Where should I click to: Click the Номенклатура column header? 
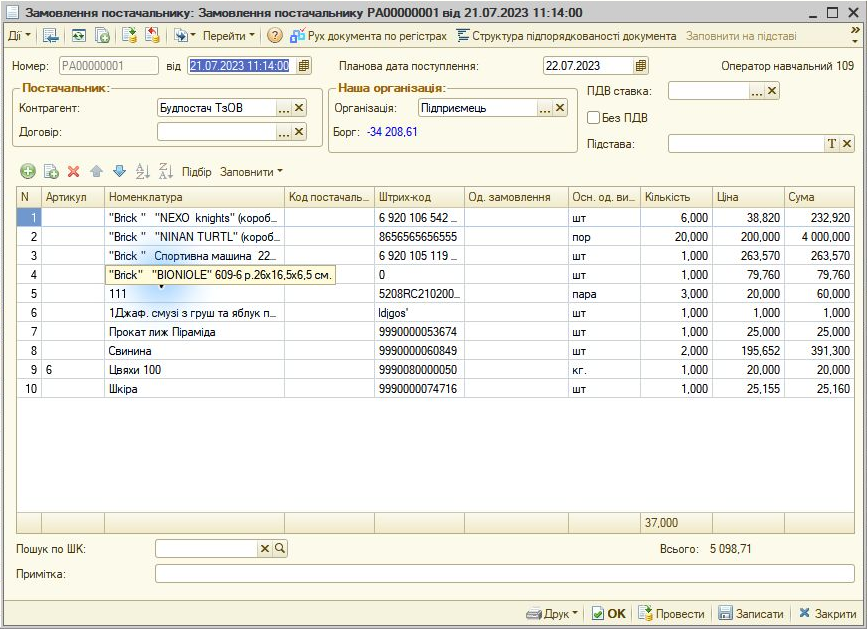tap(194, 197)
